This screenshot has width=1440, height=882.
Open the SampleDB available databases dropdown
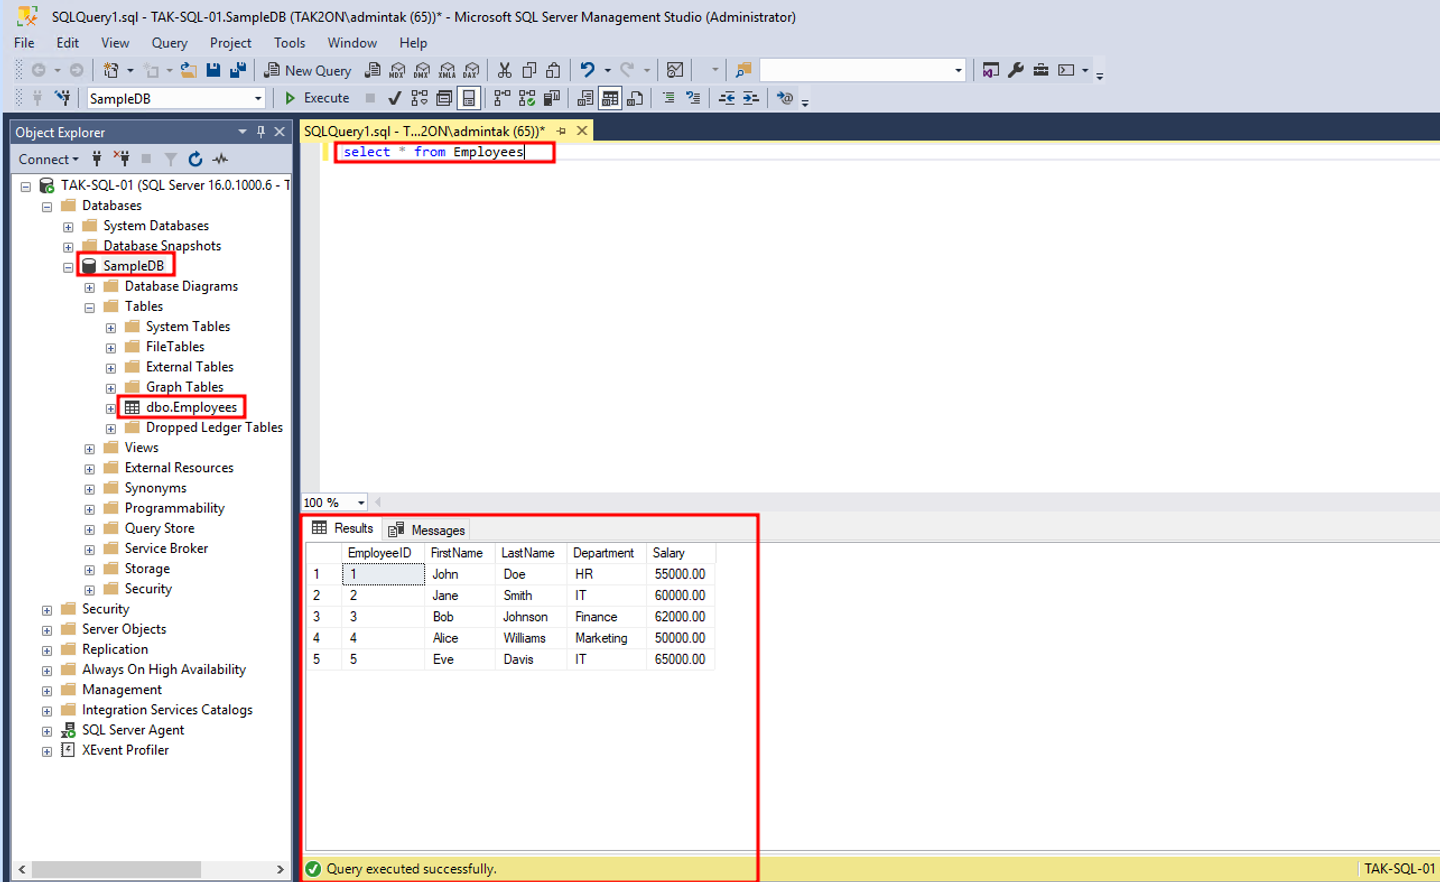[258, 98]
